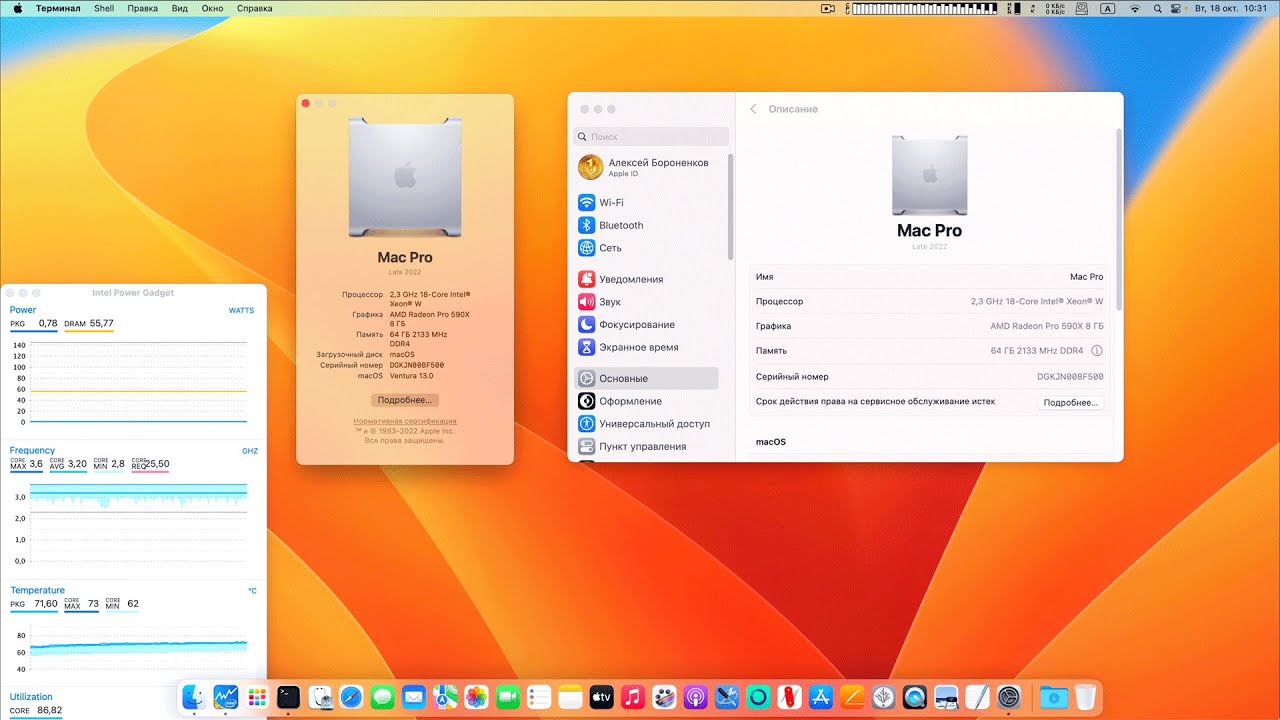This screenshot has width=1280, height=720.
Task: Click the Wi-Fi status icon in the menu bar
Action: pyautogui.click(x=1134, y=8)
